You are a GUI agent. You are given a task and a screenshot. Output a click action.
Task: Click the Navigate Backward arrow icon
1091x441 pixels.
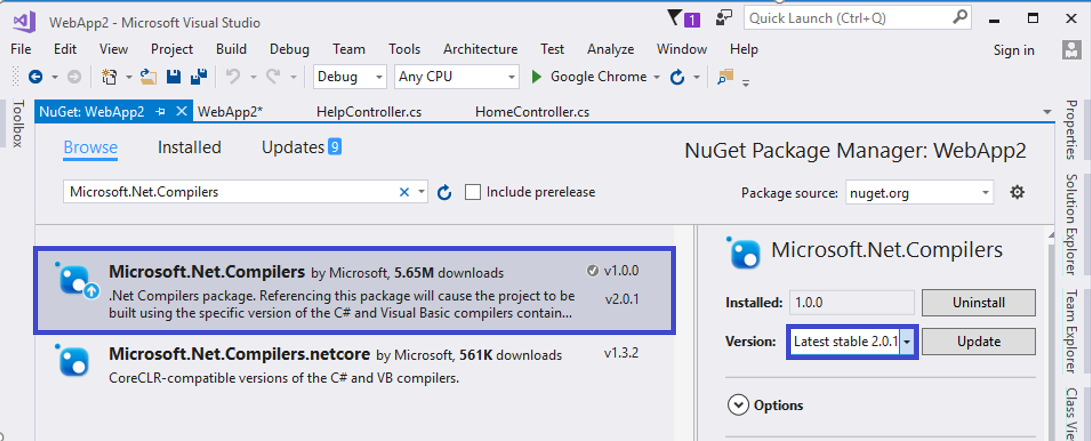pyautogui.click(x=35, y=77)
